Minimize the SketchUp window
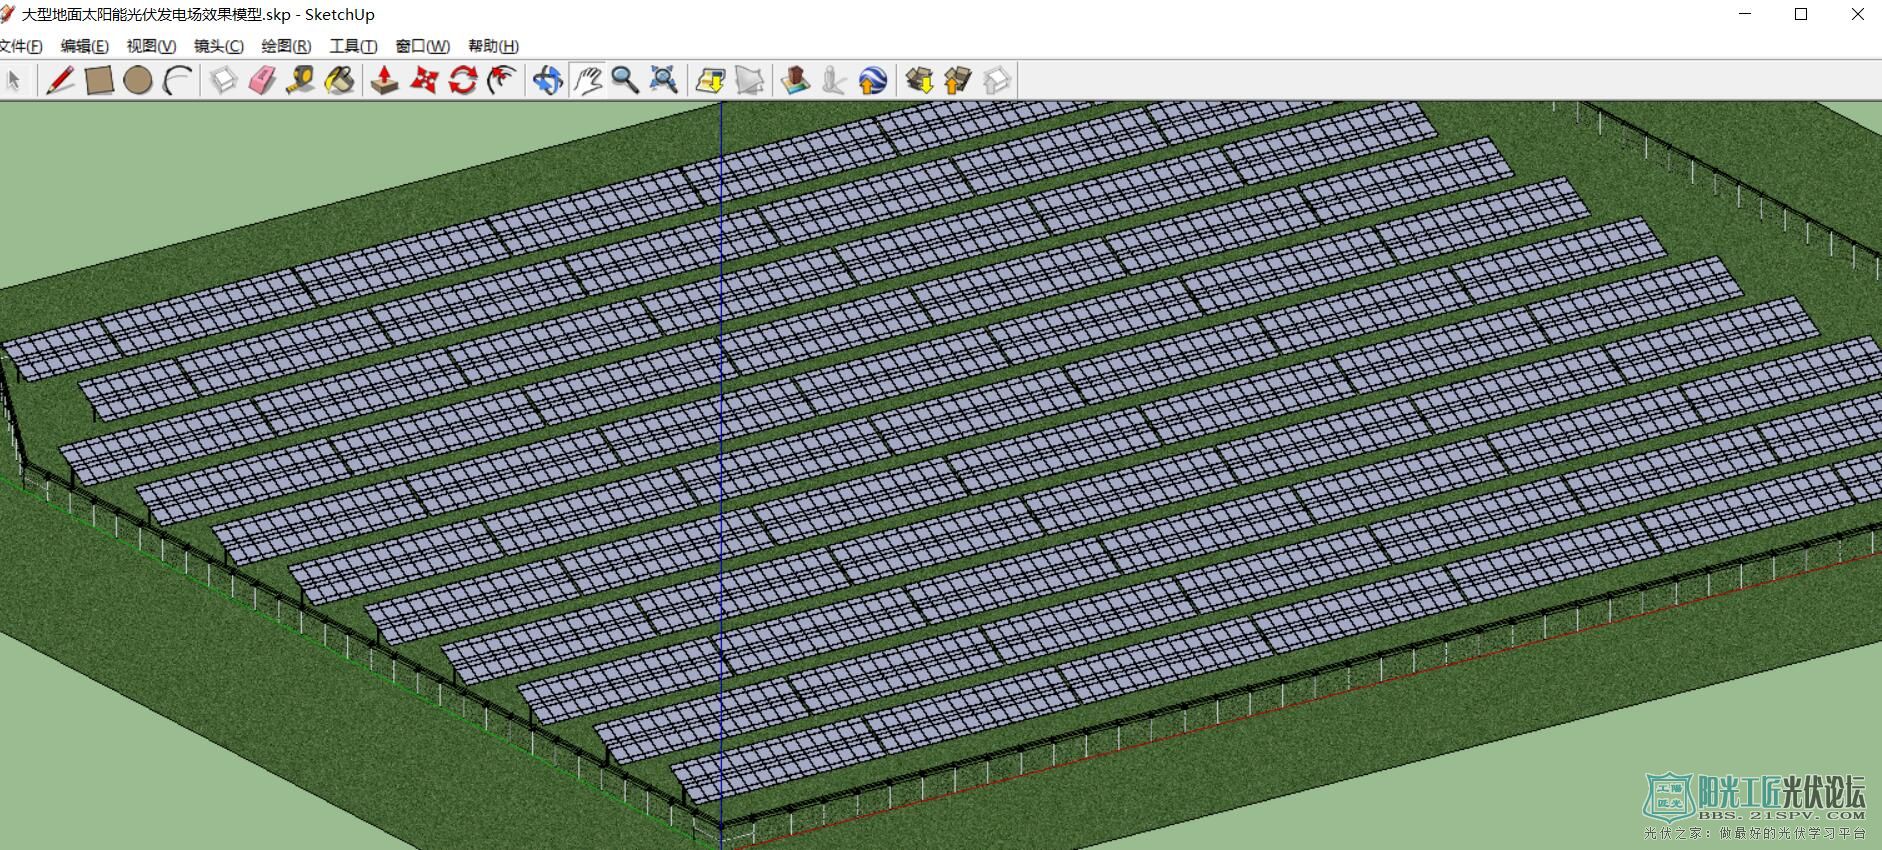Image resolution: width=1882 pixels, height=850 pixels. click(1746, 14)
